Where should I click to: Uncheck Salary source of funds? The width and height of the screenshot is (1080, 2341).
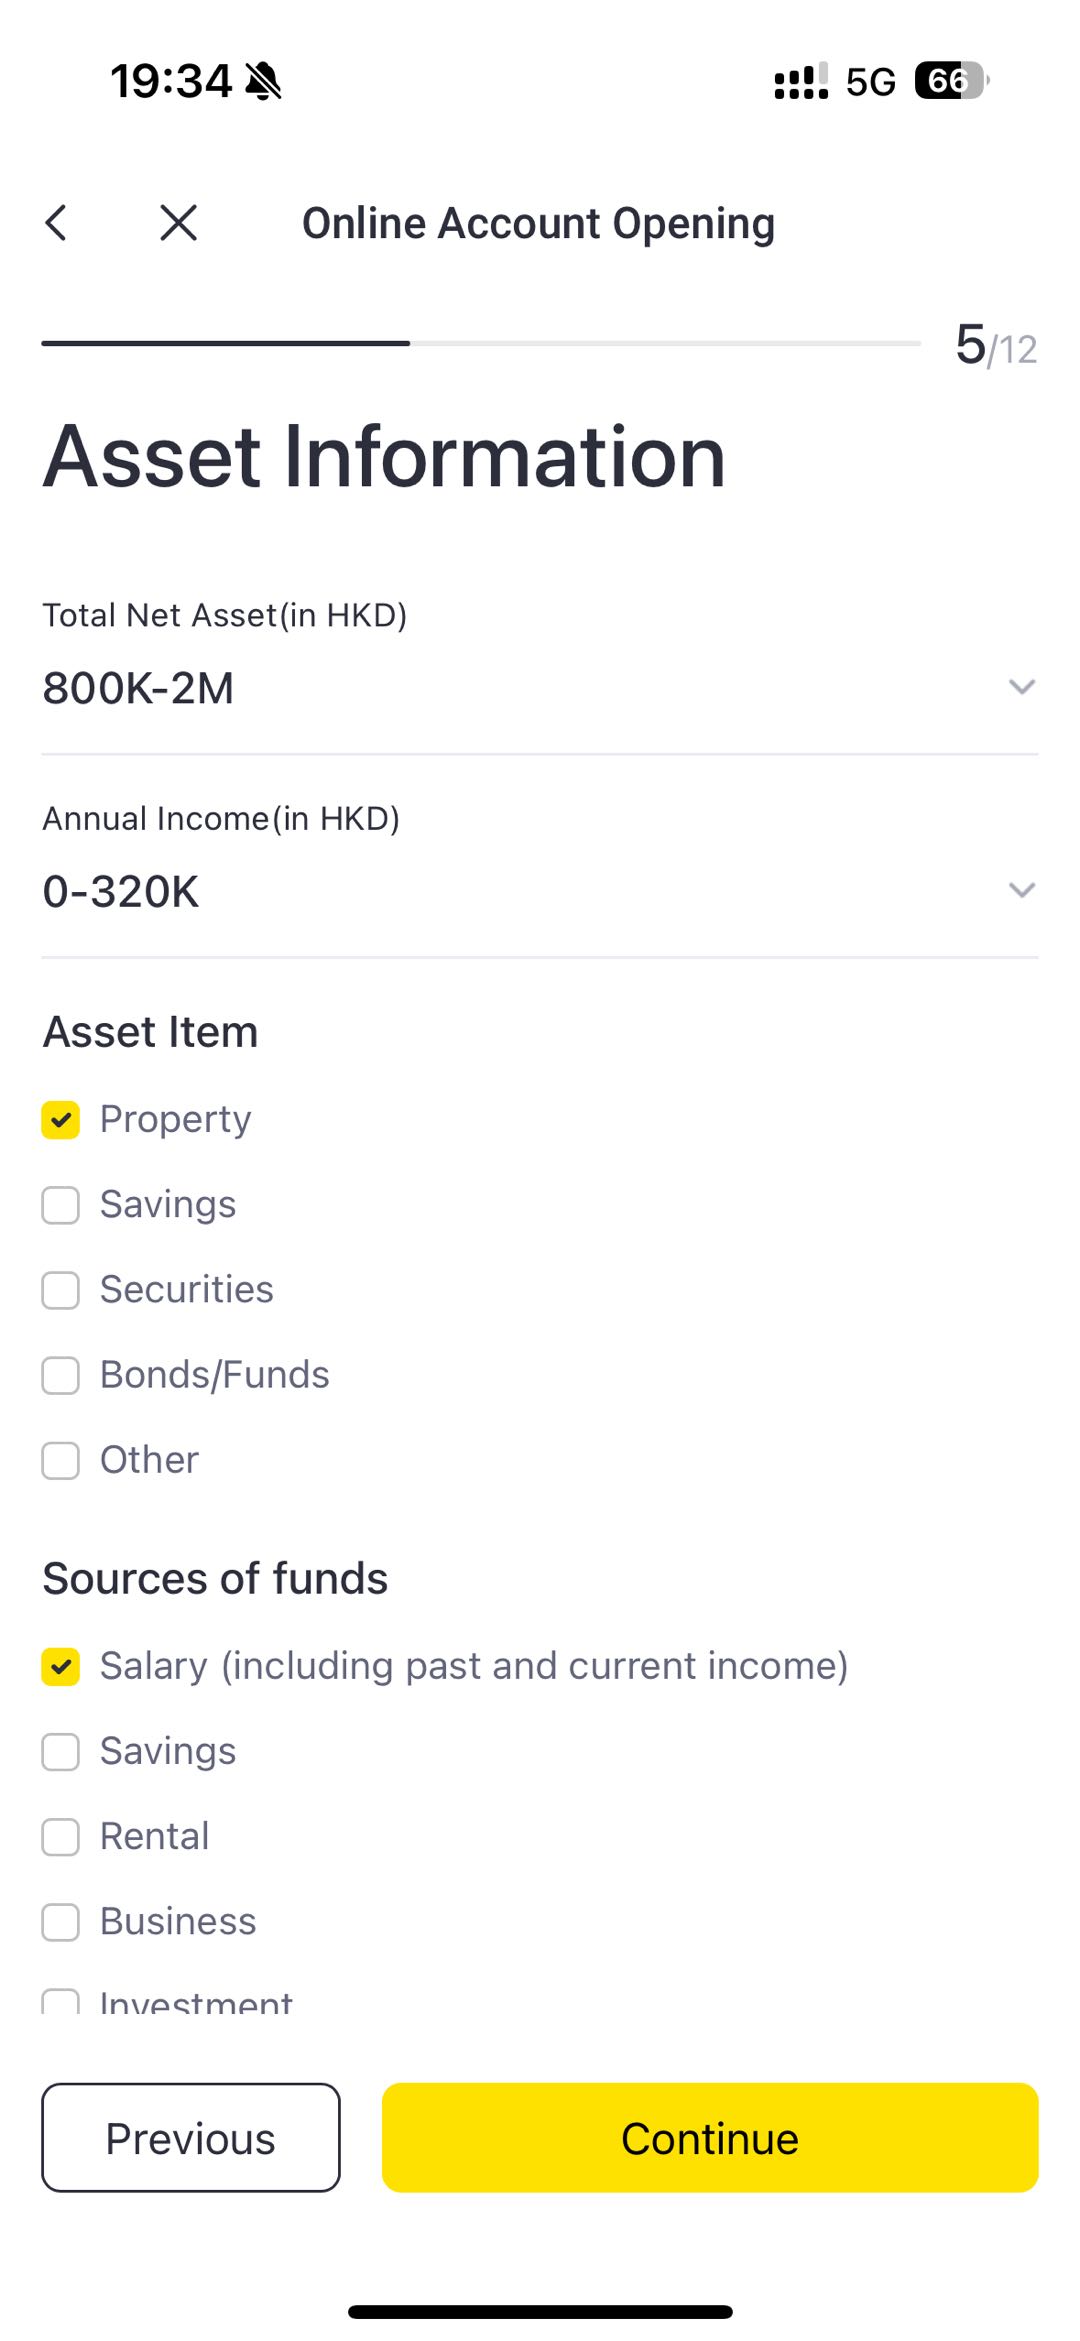[61, 1667]
